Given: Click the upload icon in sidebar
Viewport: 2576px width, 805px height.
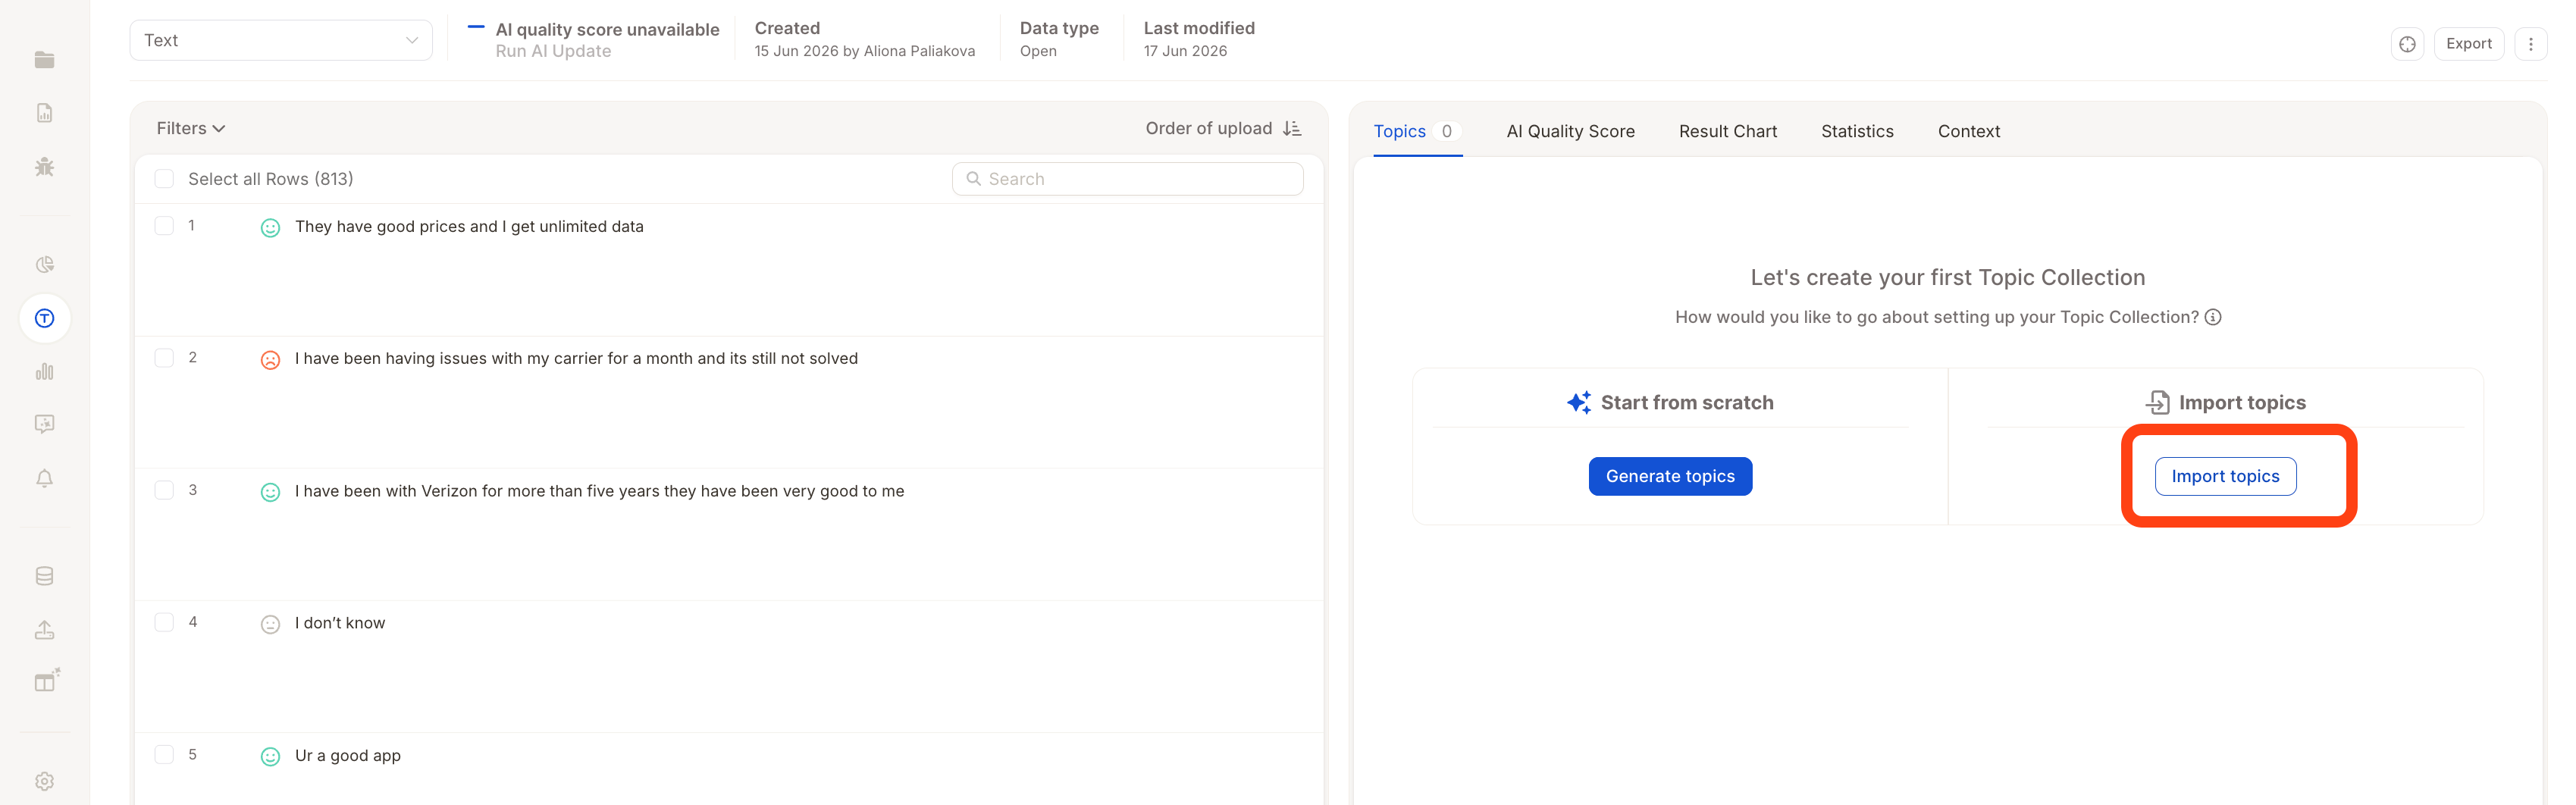Looking at the screenshot, I should [44, 629].
